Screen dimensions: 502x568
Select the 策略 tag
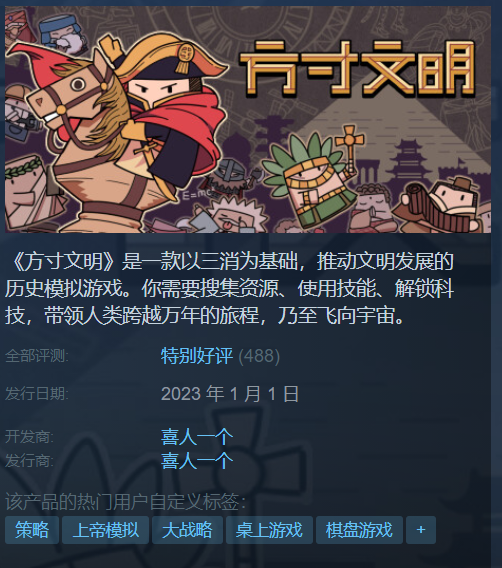(32, 530)
